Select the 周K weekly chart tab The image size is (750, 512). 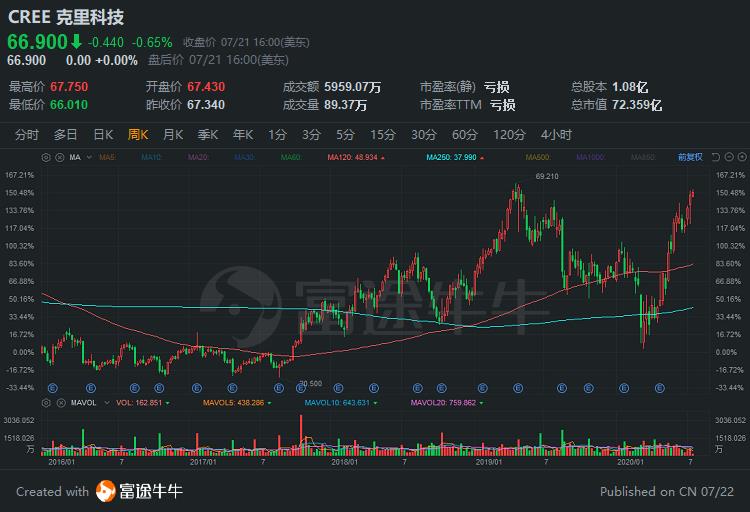[x=138, y=135]
